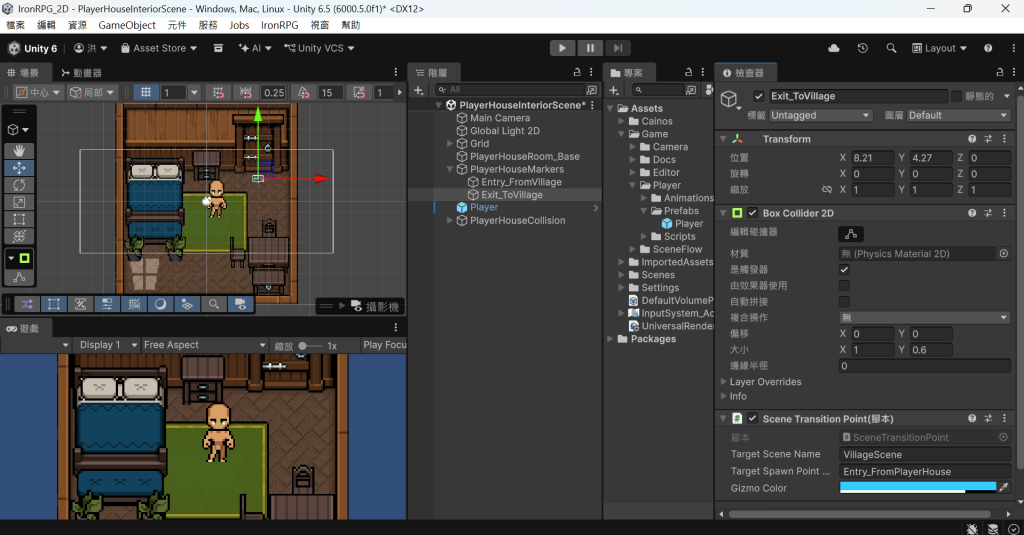Select the Hand (view) tool in Scene toolbar
Screen dimensions: 1024x535
point(19,151)
